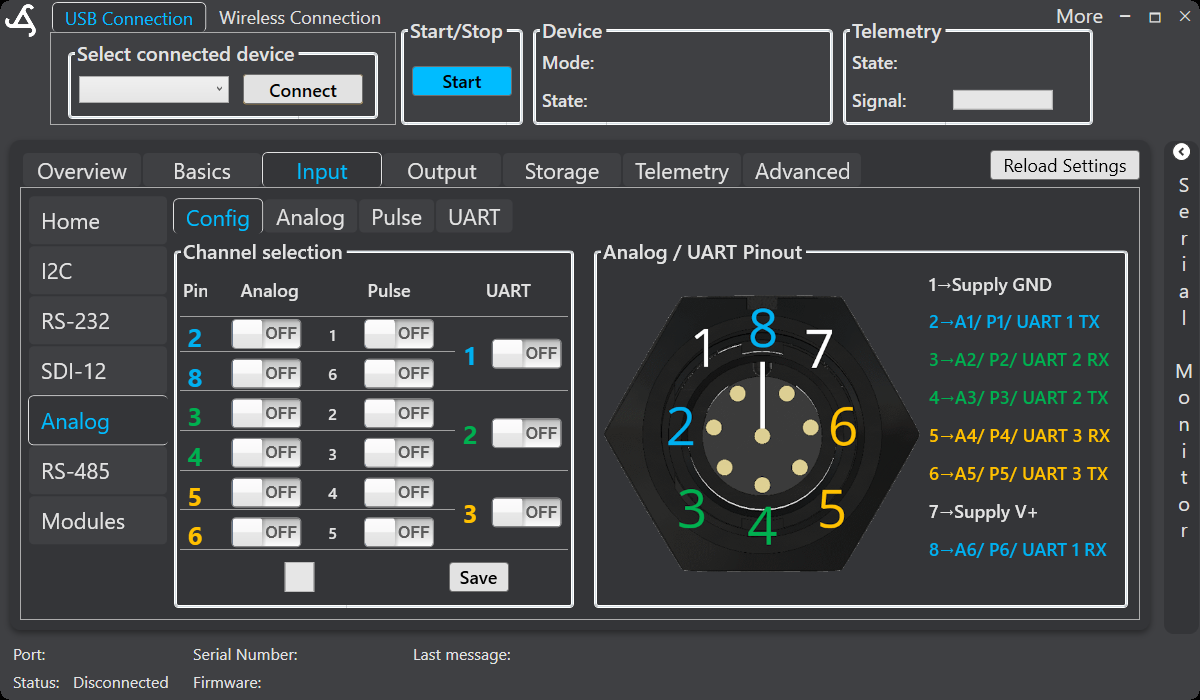Switch to Wireless Connection tab

click(300, 18)
